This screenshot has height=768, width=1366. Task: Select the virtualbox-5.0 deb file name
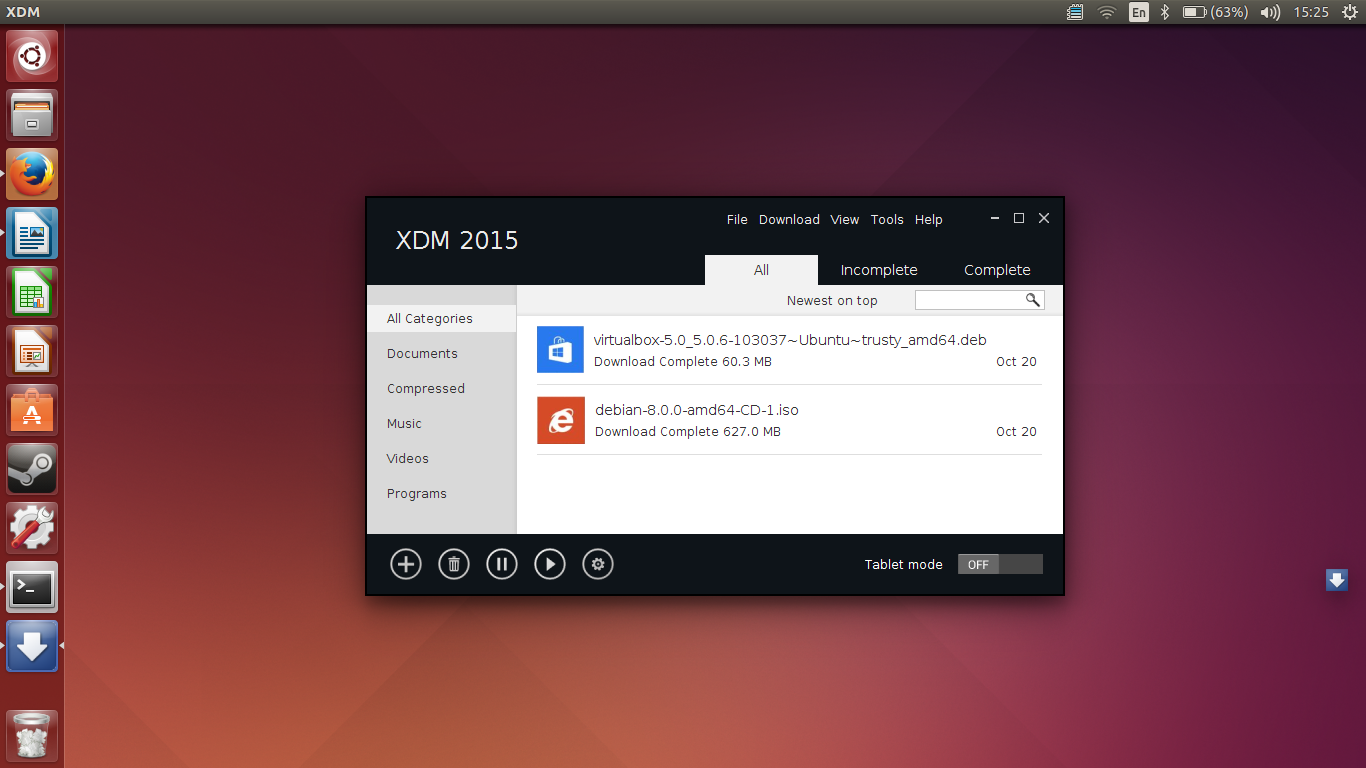[x=790, y=340]
